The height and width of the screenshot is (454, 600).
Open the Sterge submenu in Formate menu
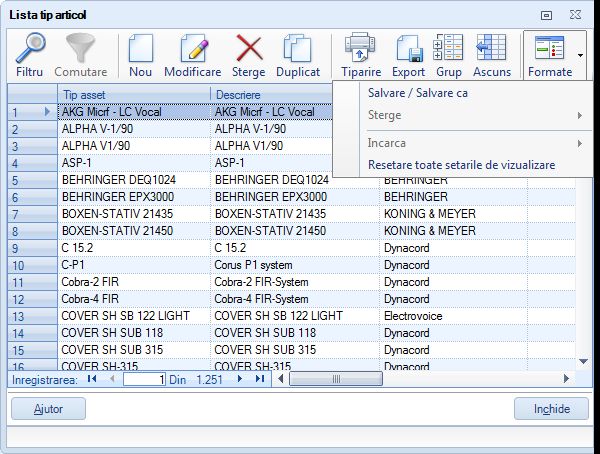(462, 115)
